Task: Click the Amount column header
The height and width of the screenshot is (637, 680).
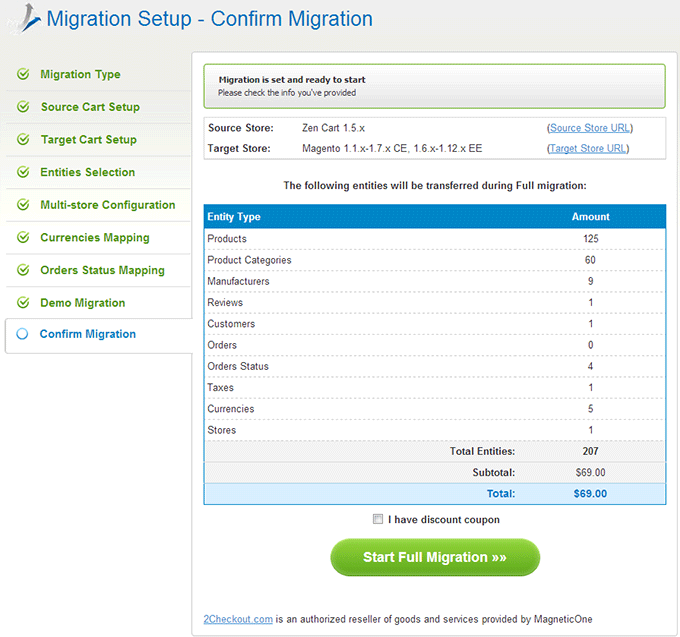Action: [x=590, y=216]
